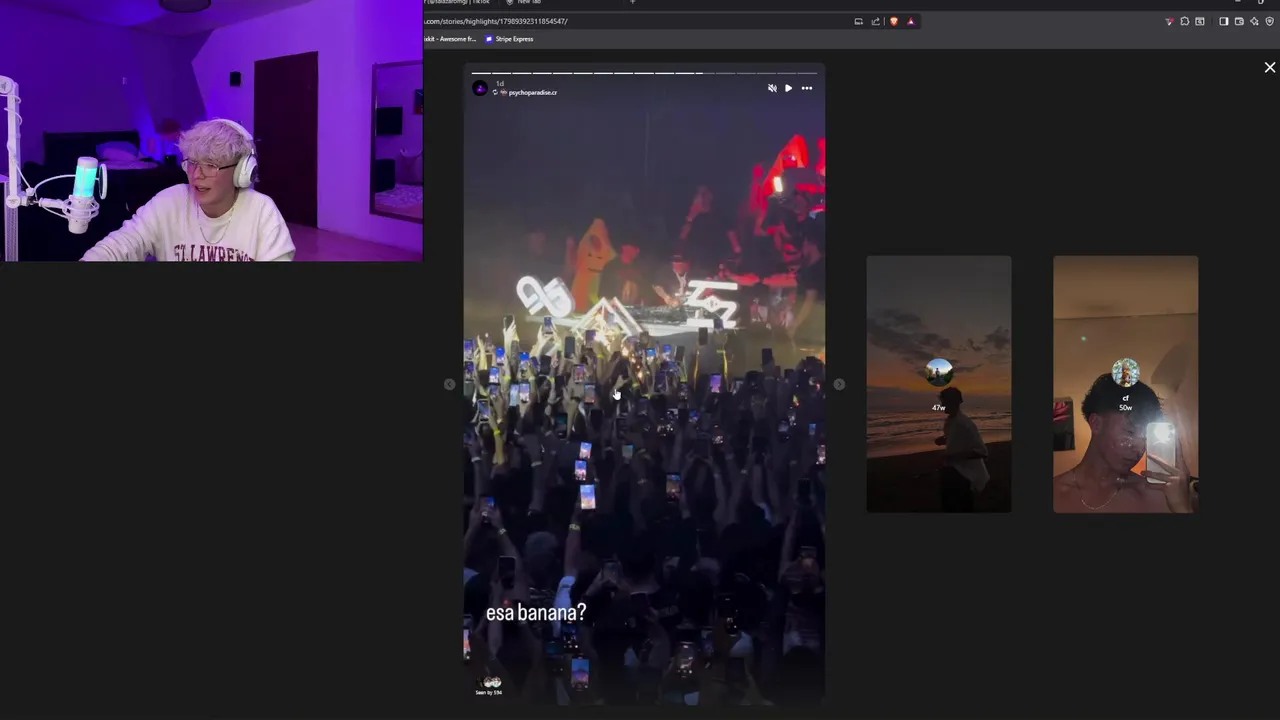Switch to the TikTok browser tab
This screenshot has height=720, width=1280.
pos(458,2)
